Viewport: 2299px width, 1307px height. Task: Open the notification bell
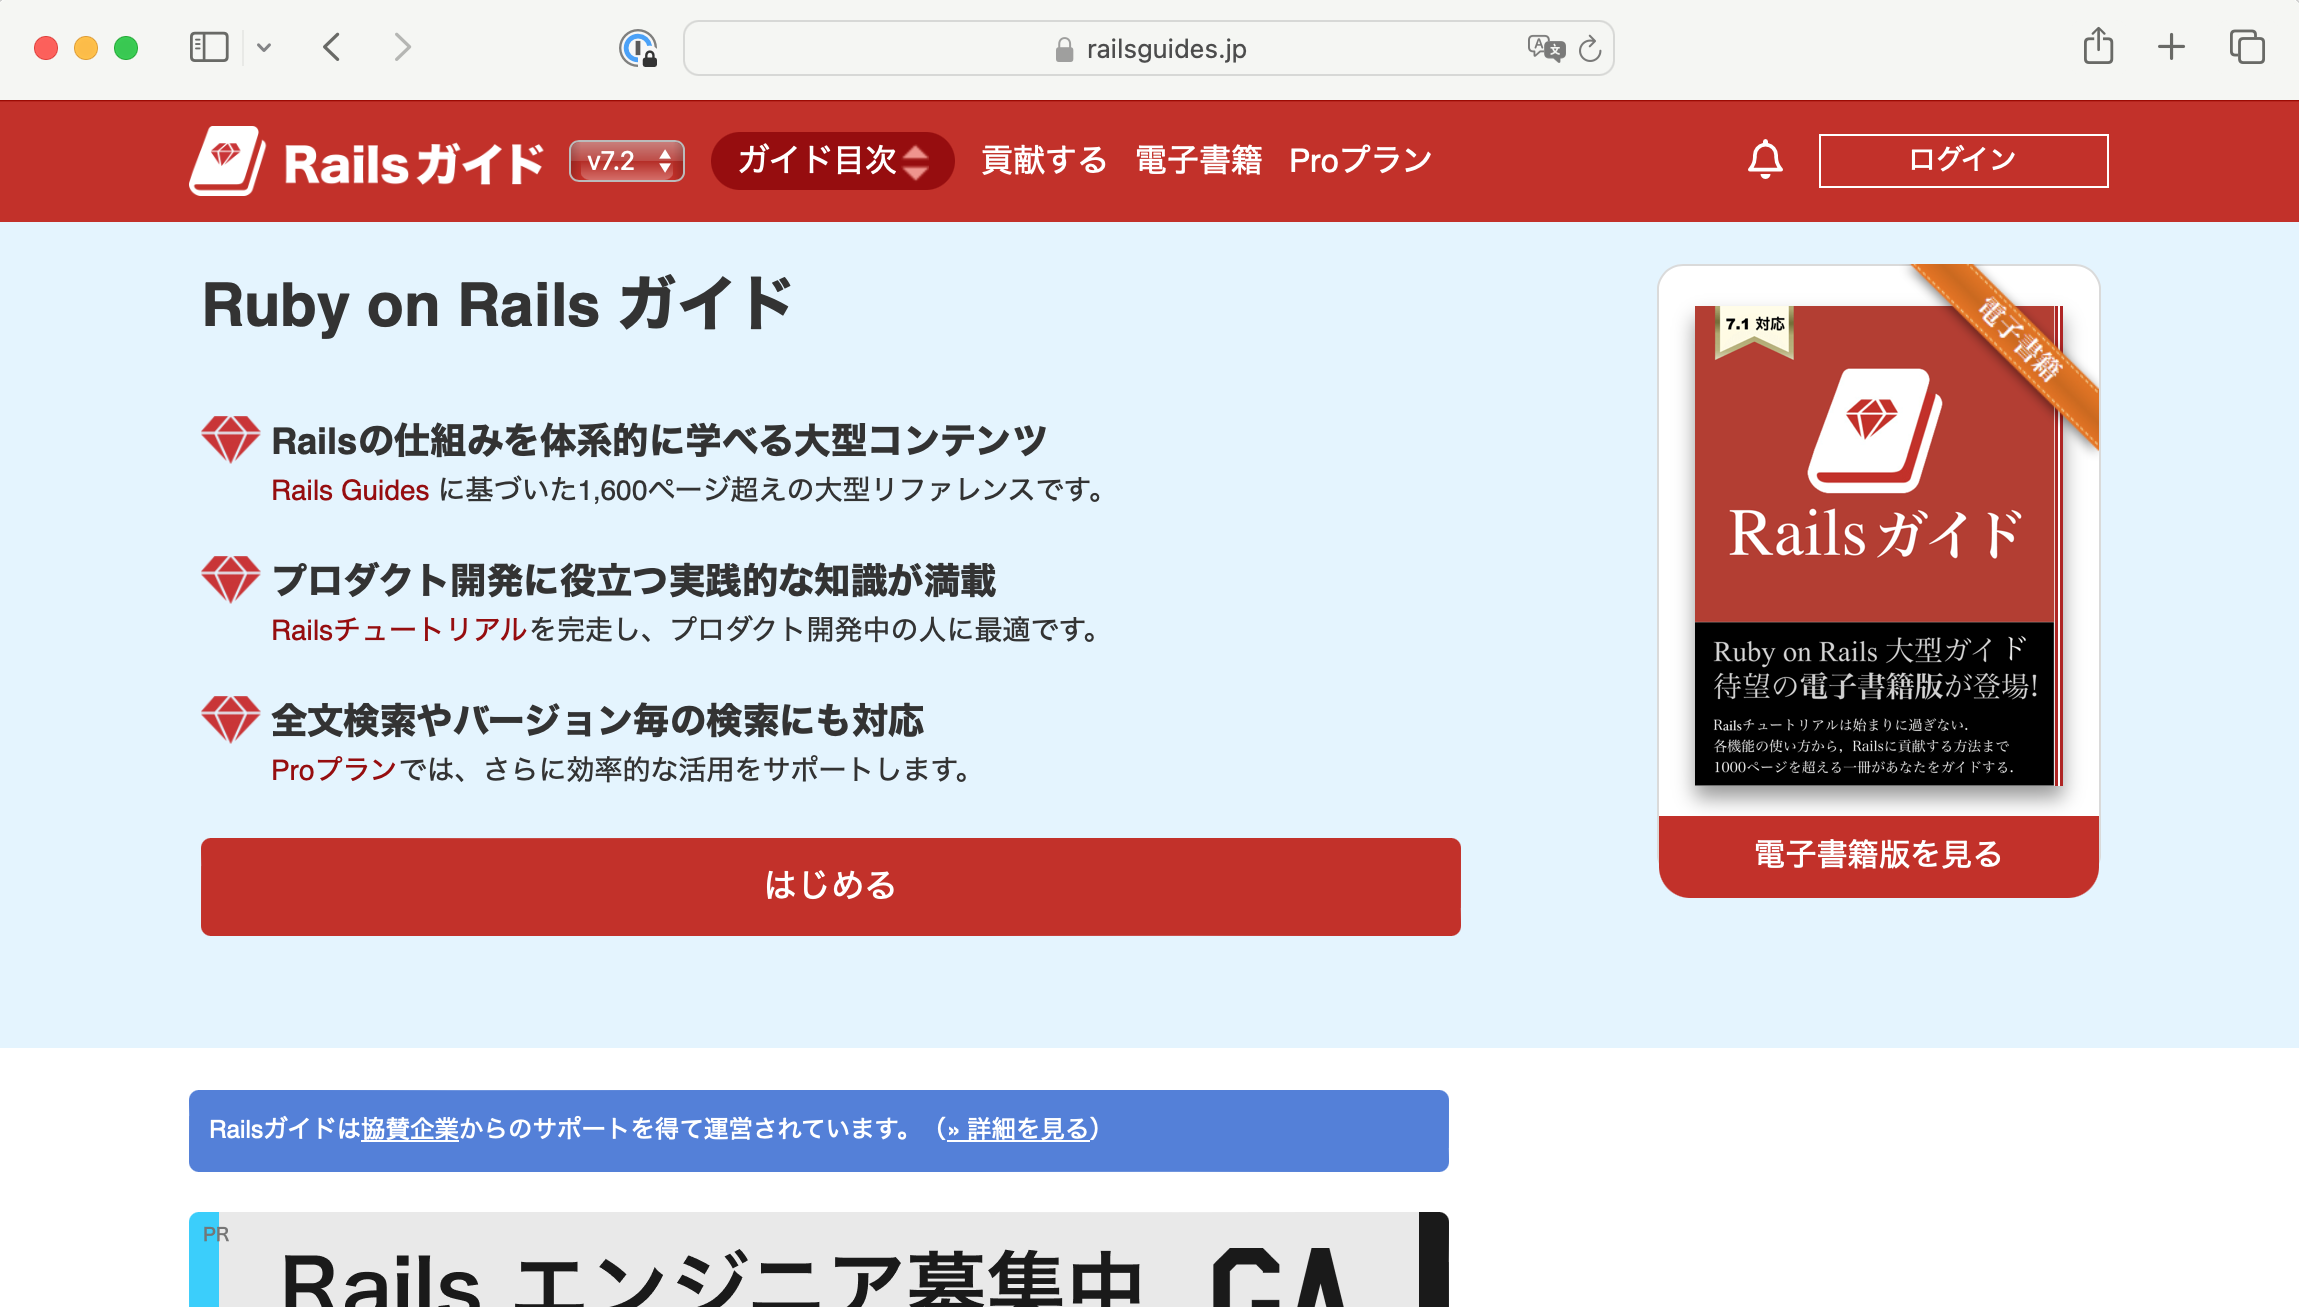pos(1764,159)
